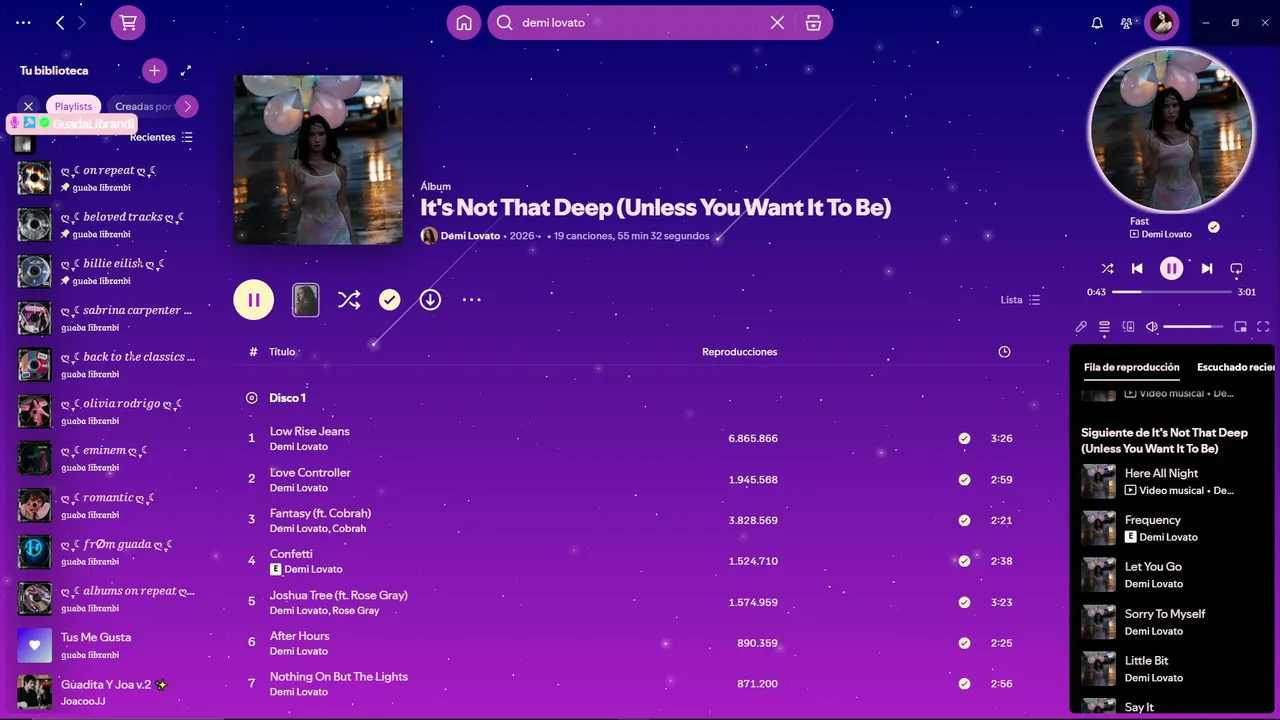Open the Recientes sort dropdown
This screenshot has width=1280, height=720.
(162, 137)
